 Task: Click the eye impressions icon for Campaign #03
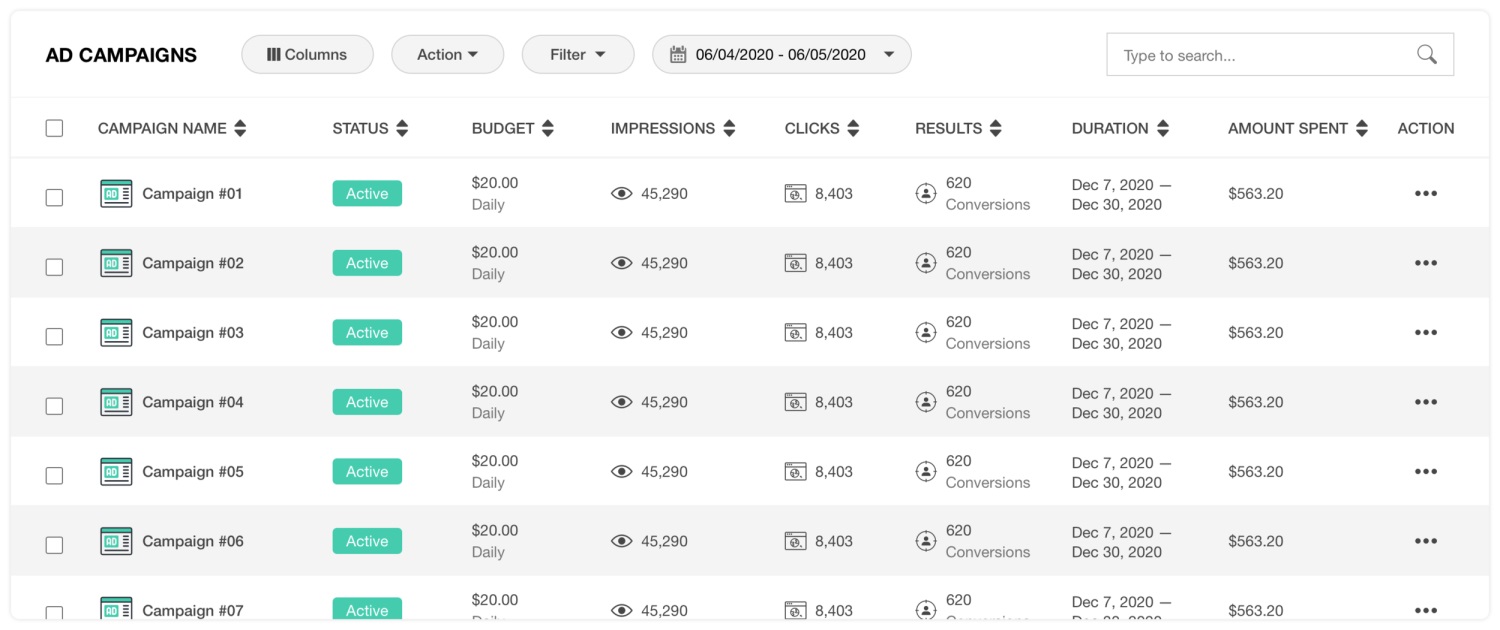point(622,333)
